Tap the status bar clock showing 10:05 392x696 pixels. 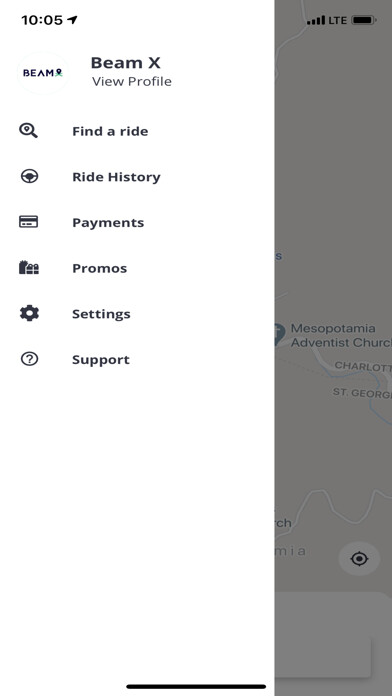(42, 20)
